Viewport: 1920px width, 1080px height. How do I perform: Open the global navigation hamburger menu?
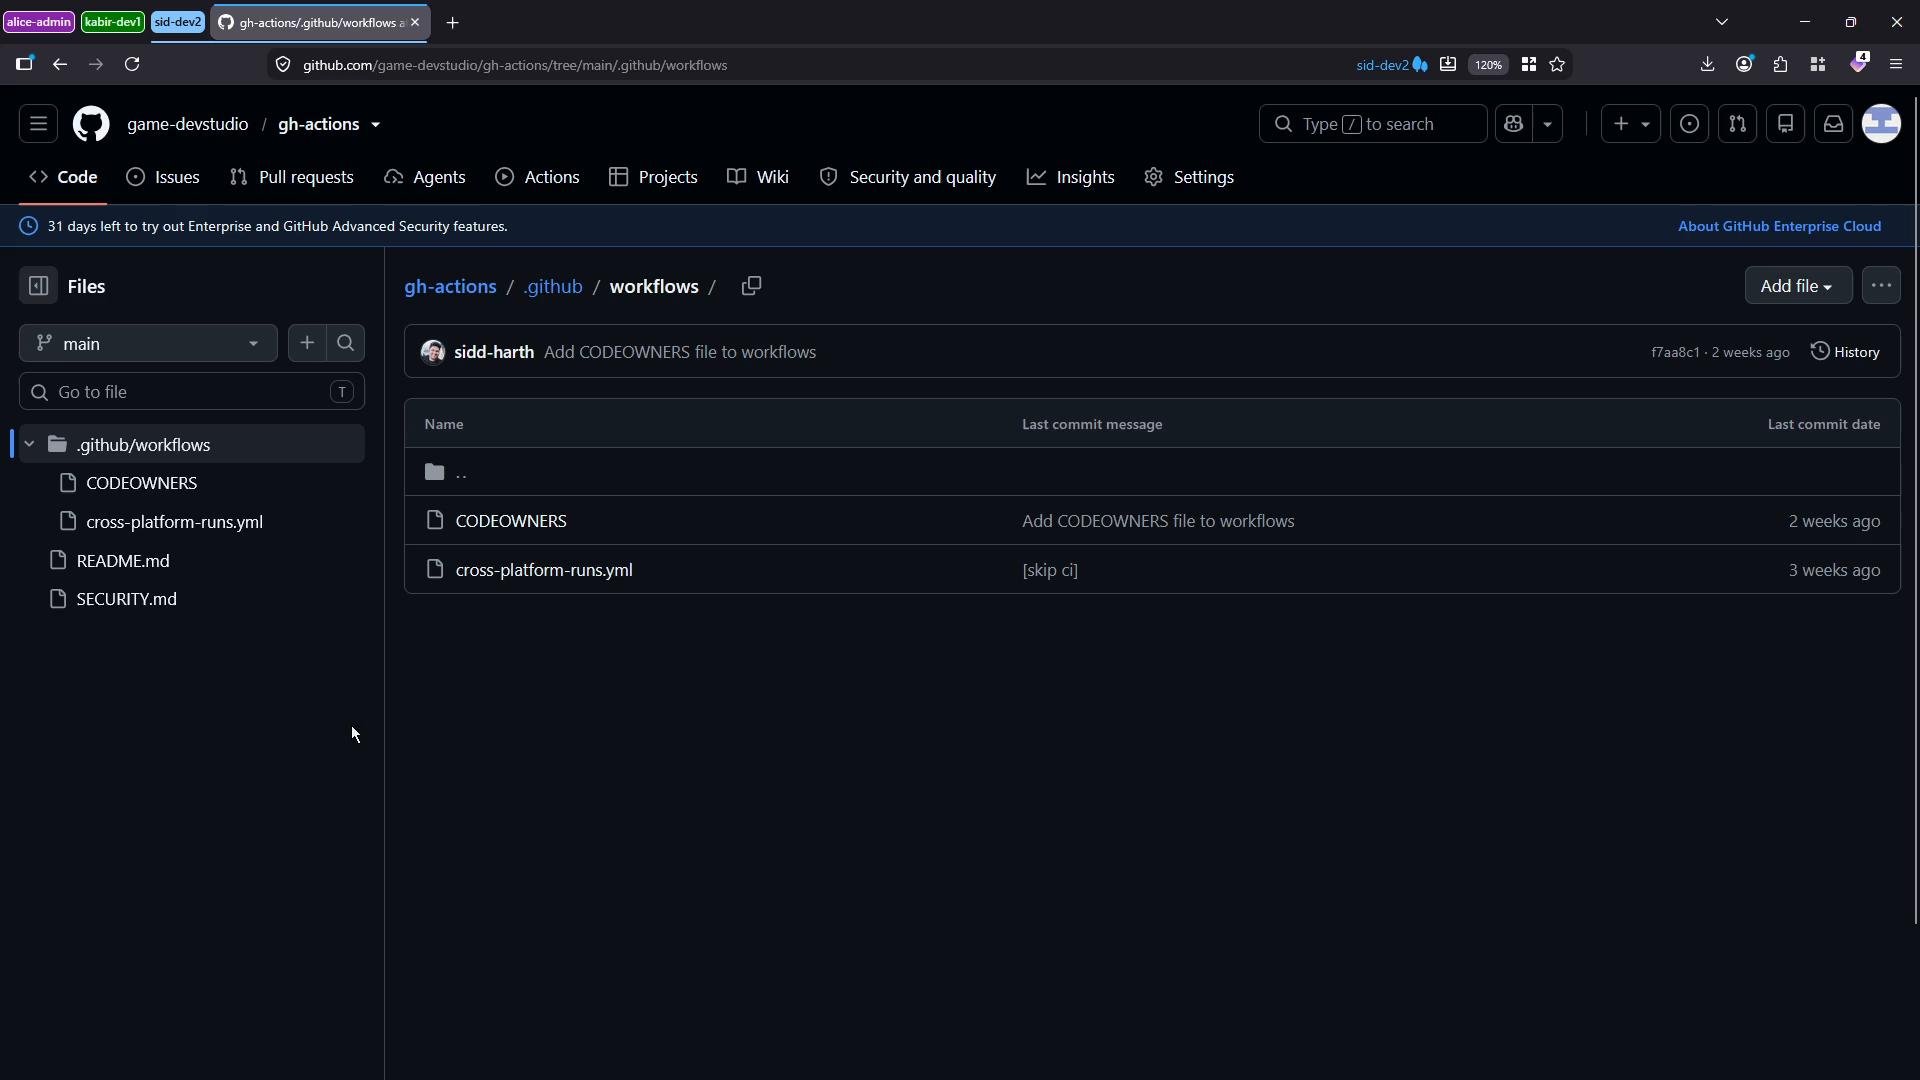38,124
